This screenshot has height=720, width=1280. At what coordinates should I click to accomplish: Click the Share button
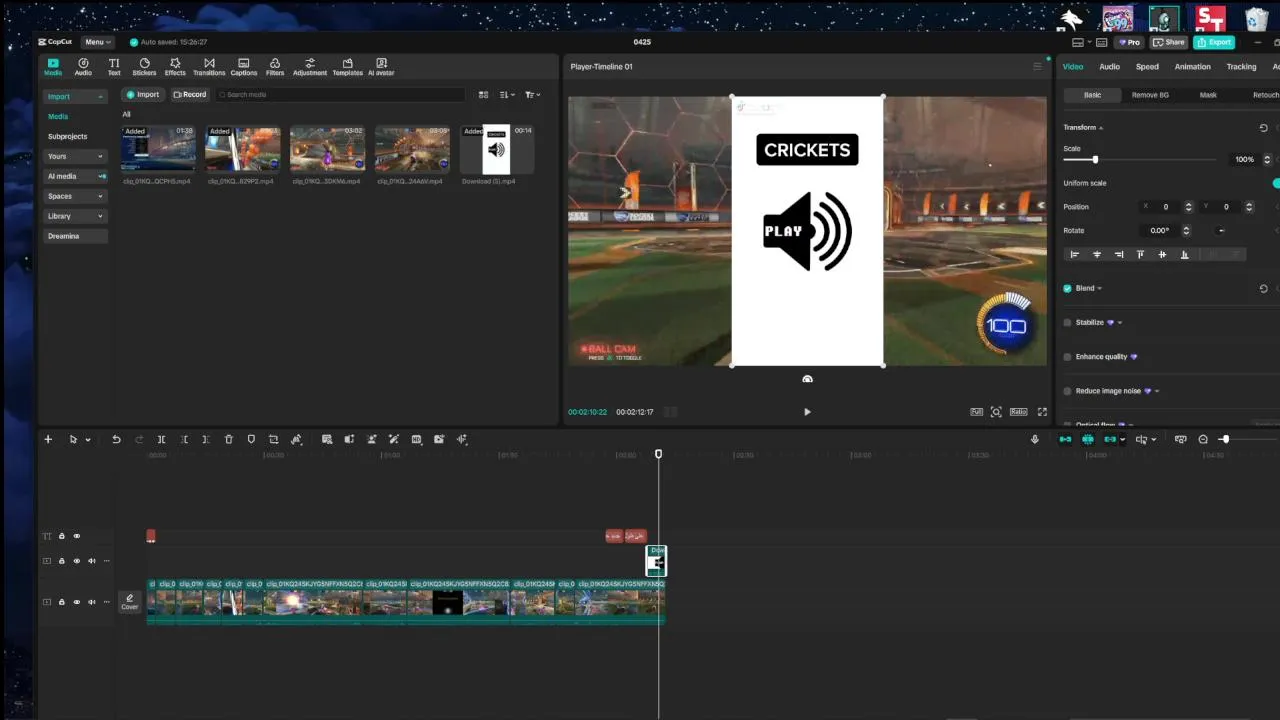(1168, 42)
